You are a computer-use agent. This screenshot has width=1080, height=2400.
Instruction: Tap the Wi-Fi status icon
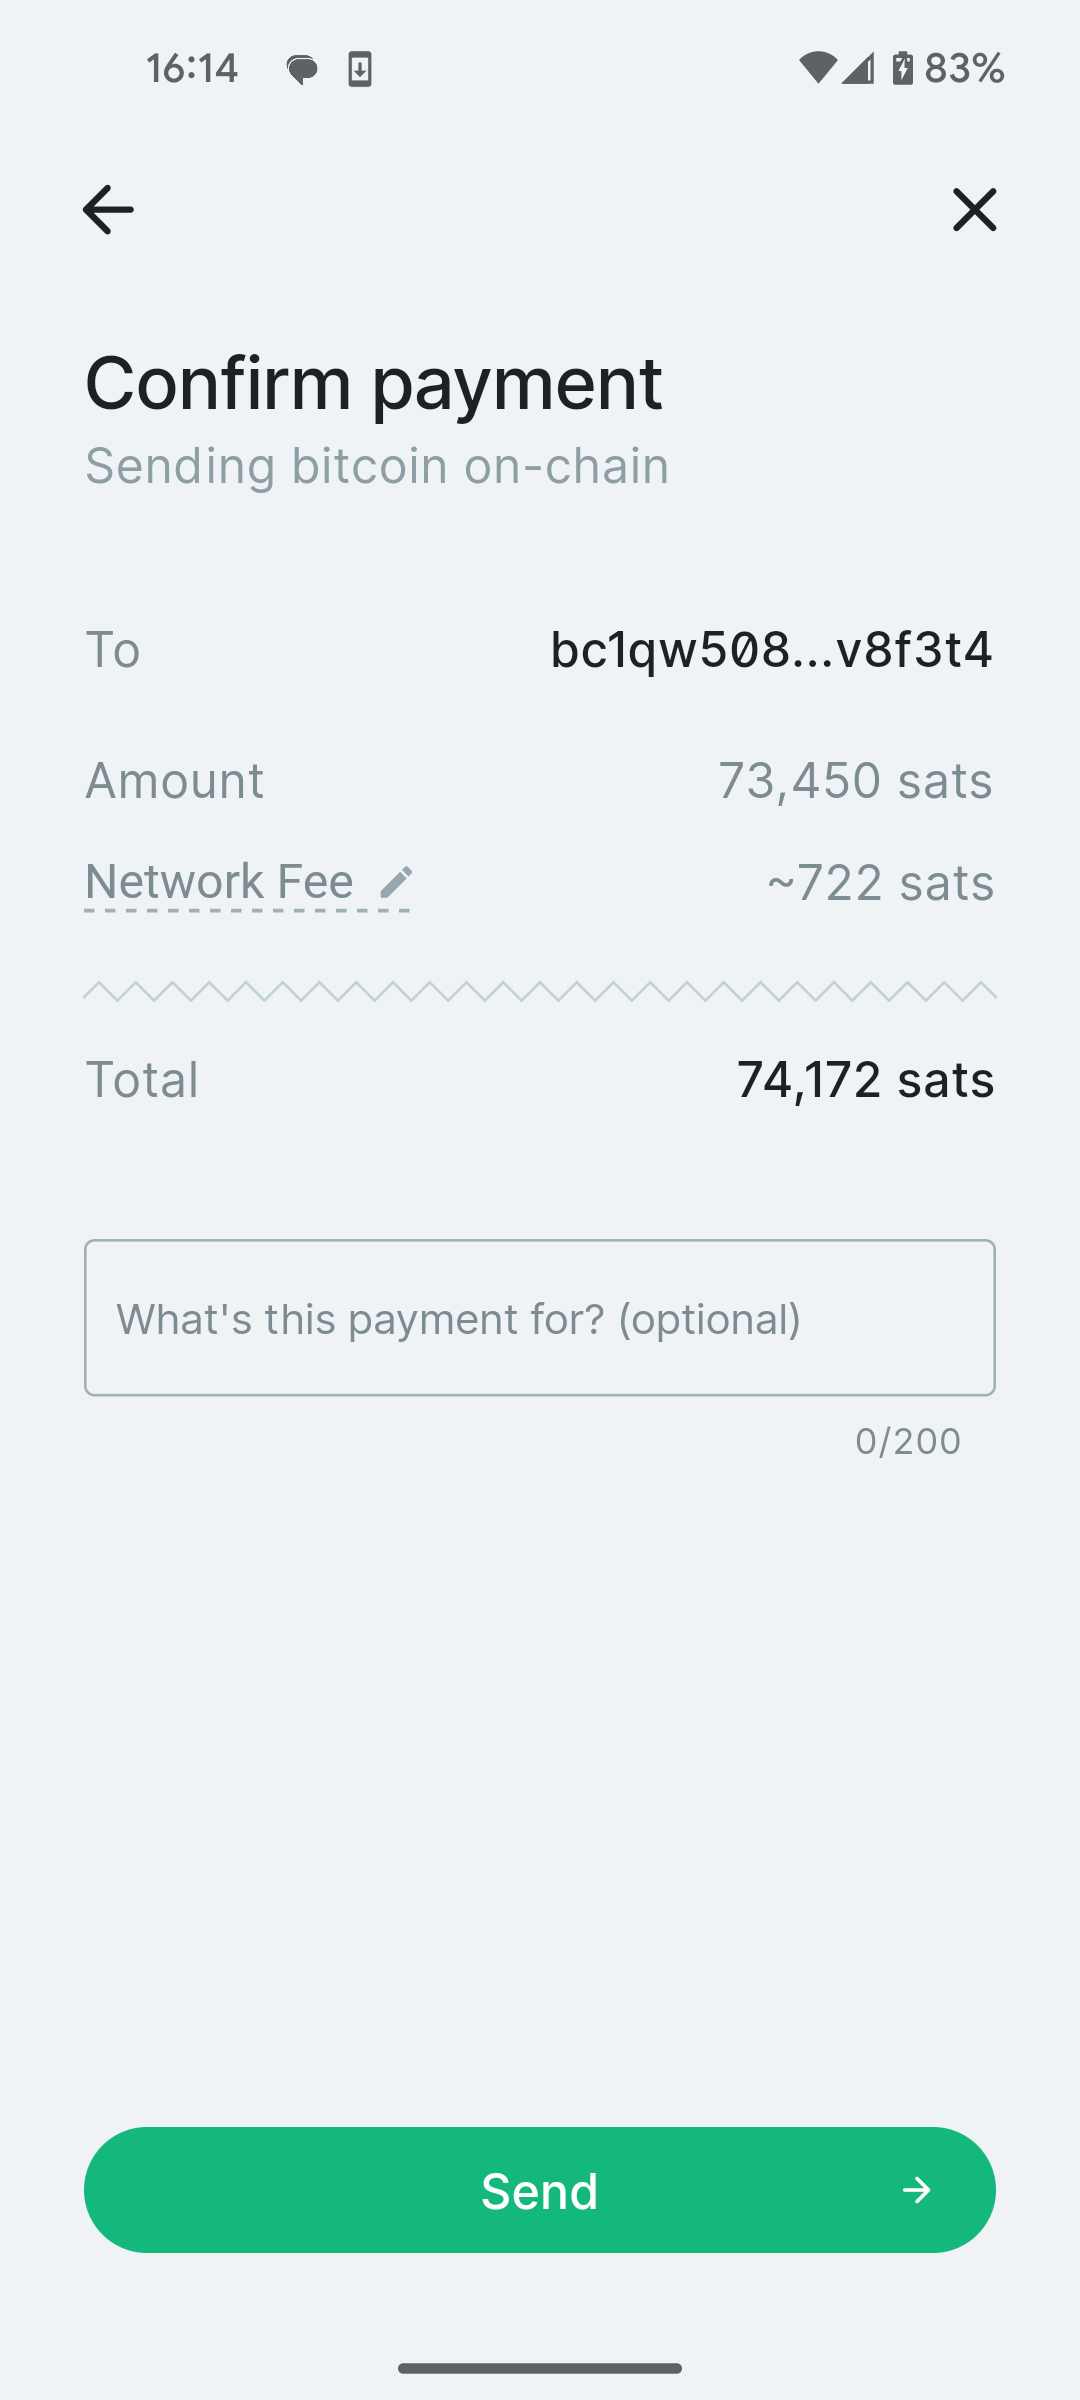tap(817, 68)
